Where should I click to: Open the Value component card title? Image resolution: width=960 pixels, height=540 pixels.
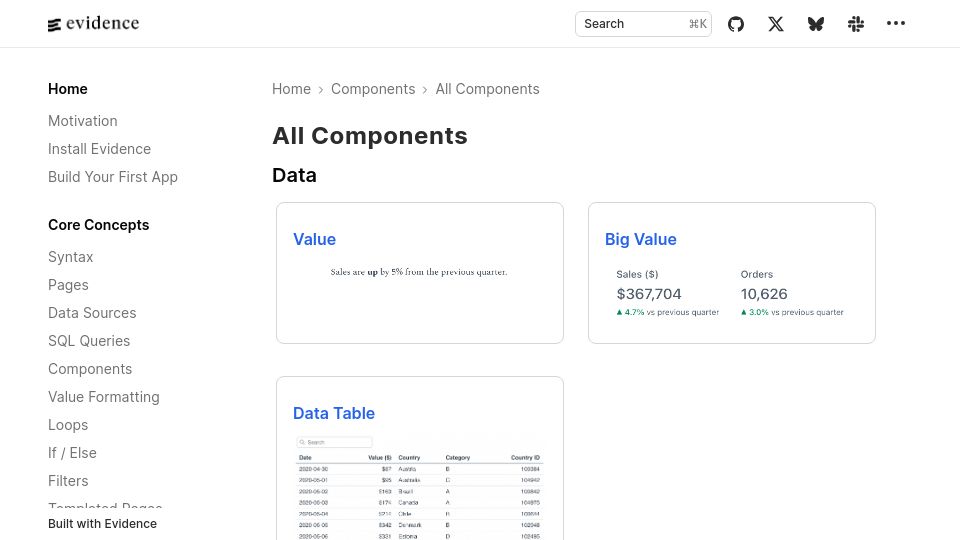click(x=314, y=239)
